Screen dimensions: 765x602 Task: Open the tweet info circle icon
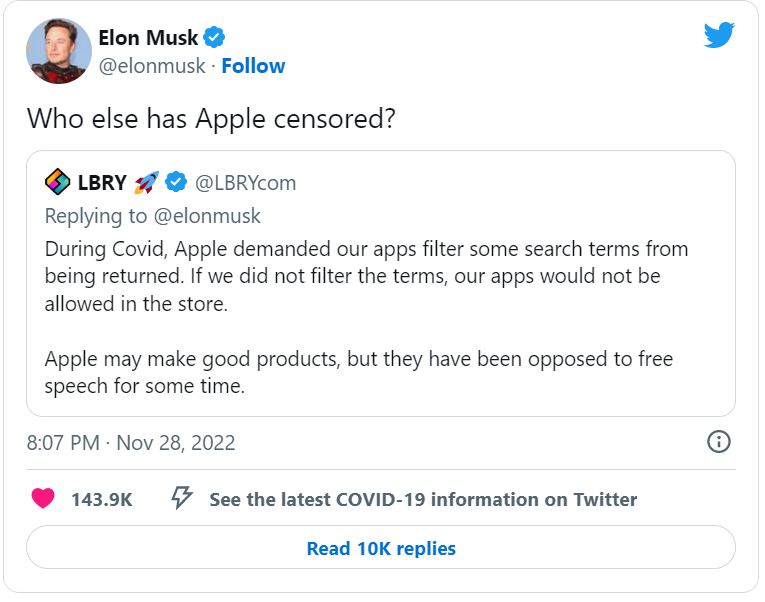pos(719,442)
